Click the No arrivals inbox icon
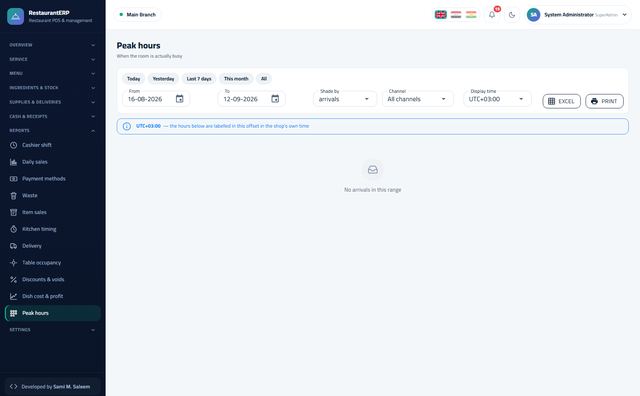 pos(373,170)
